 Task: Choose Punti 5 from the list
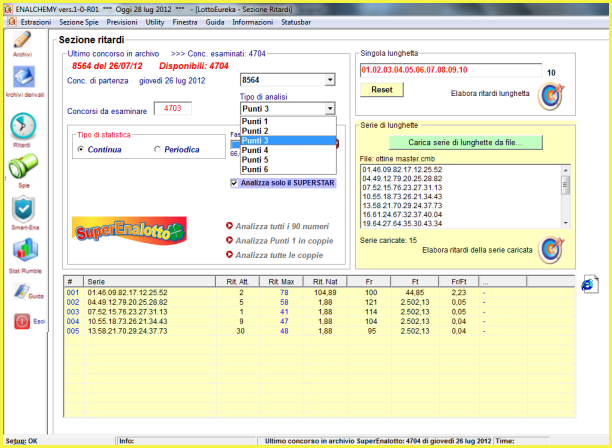pos(288,160)
